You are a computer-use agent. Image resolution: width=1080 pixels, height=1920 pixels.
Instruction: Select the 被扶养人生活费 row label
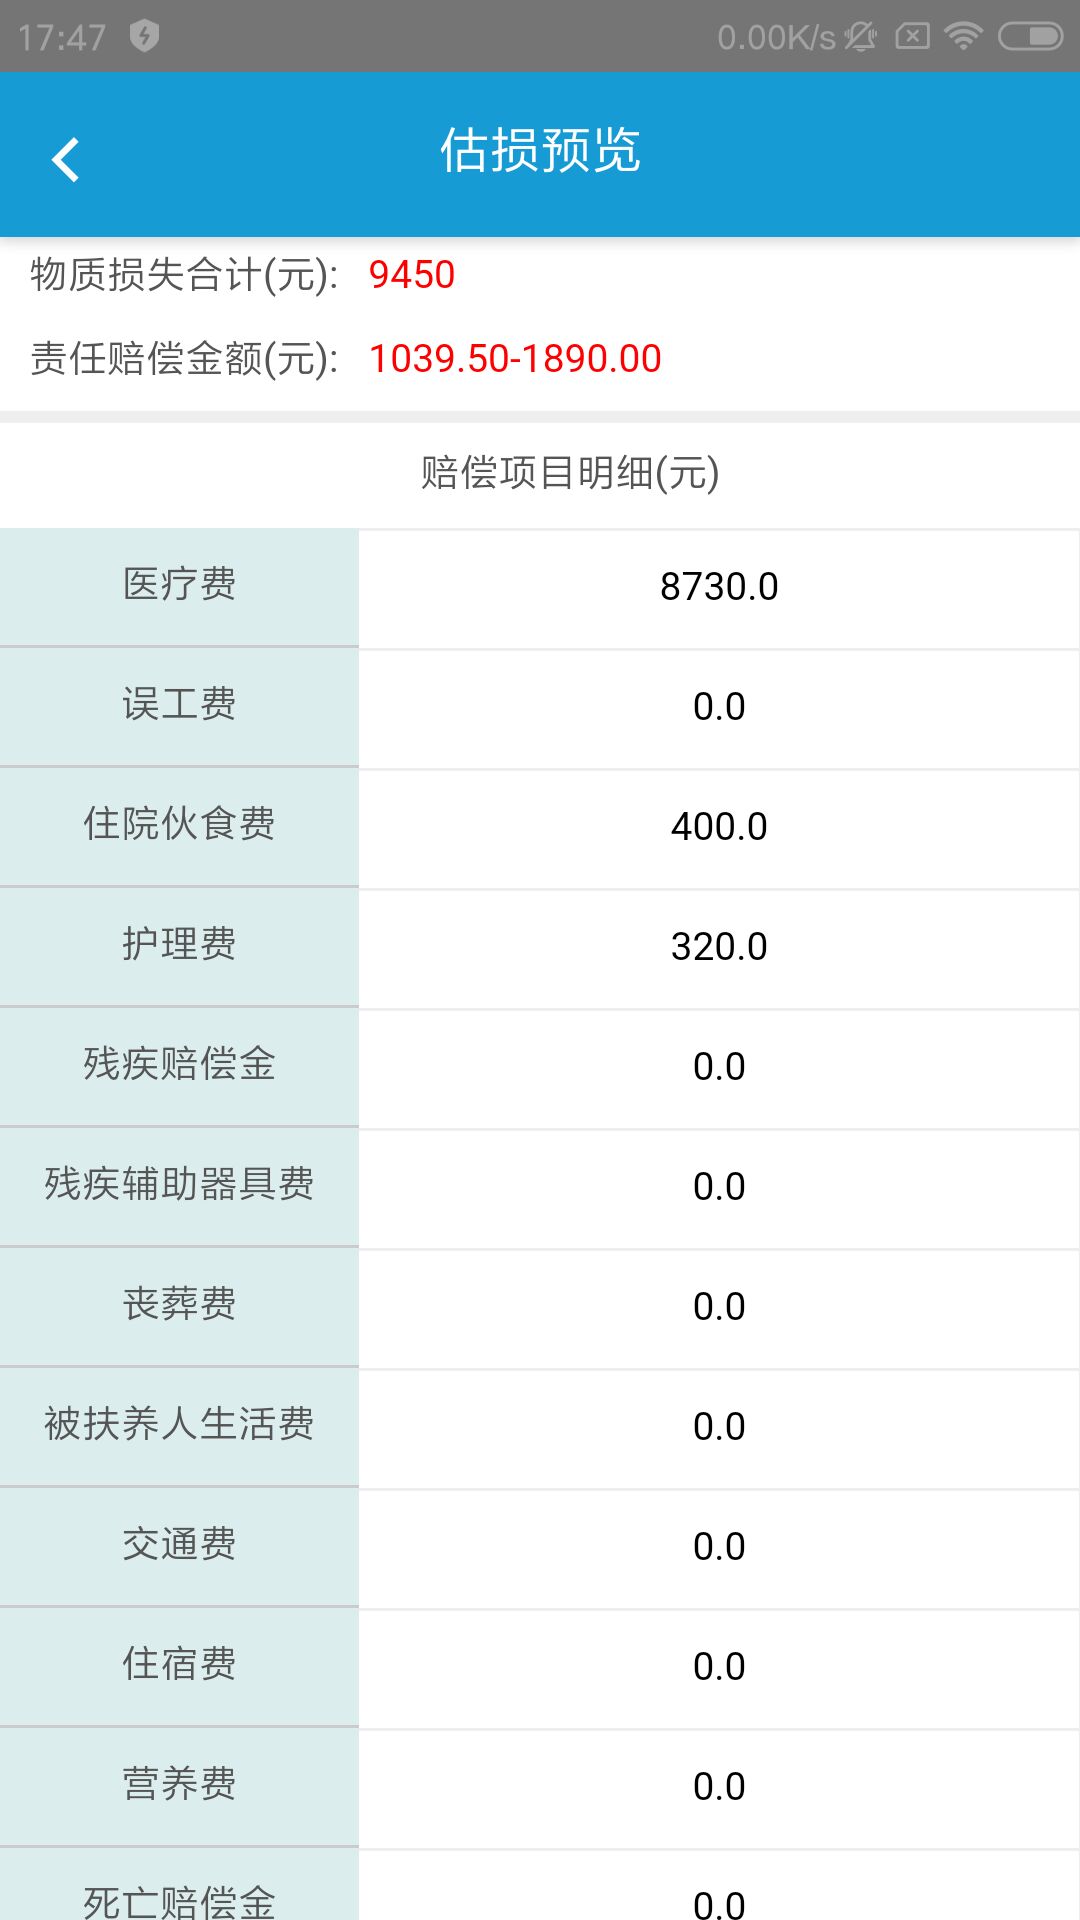179,1425
